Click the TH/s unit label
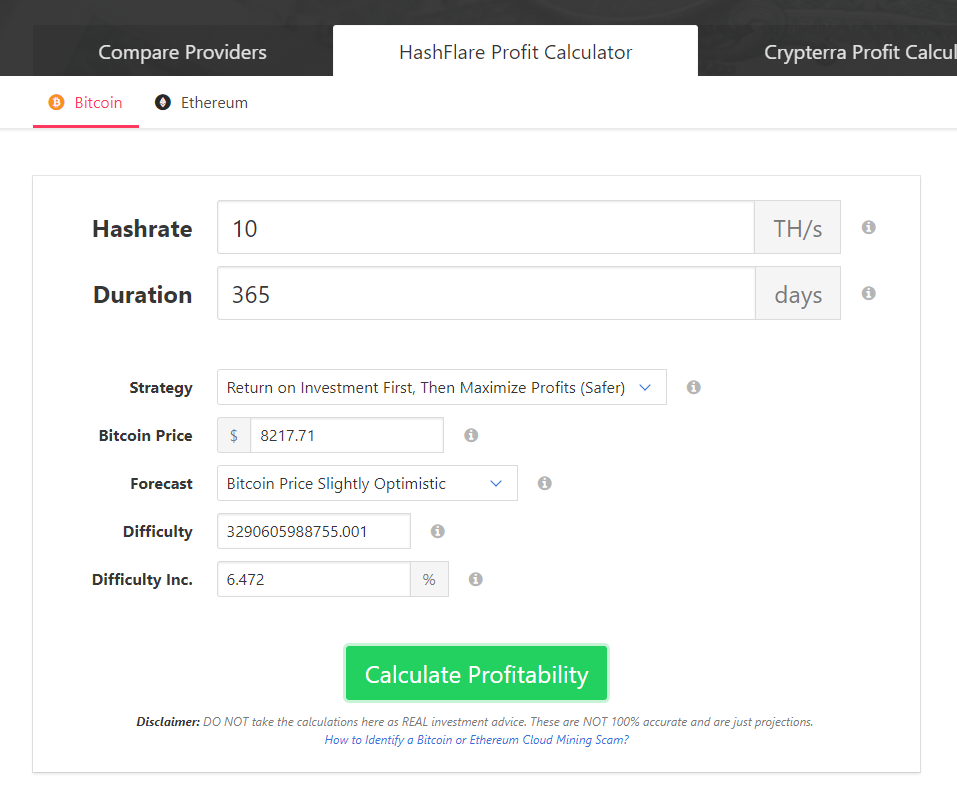 click(798, 228)
